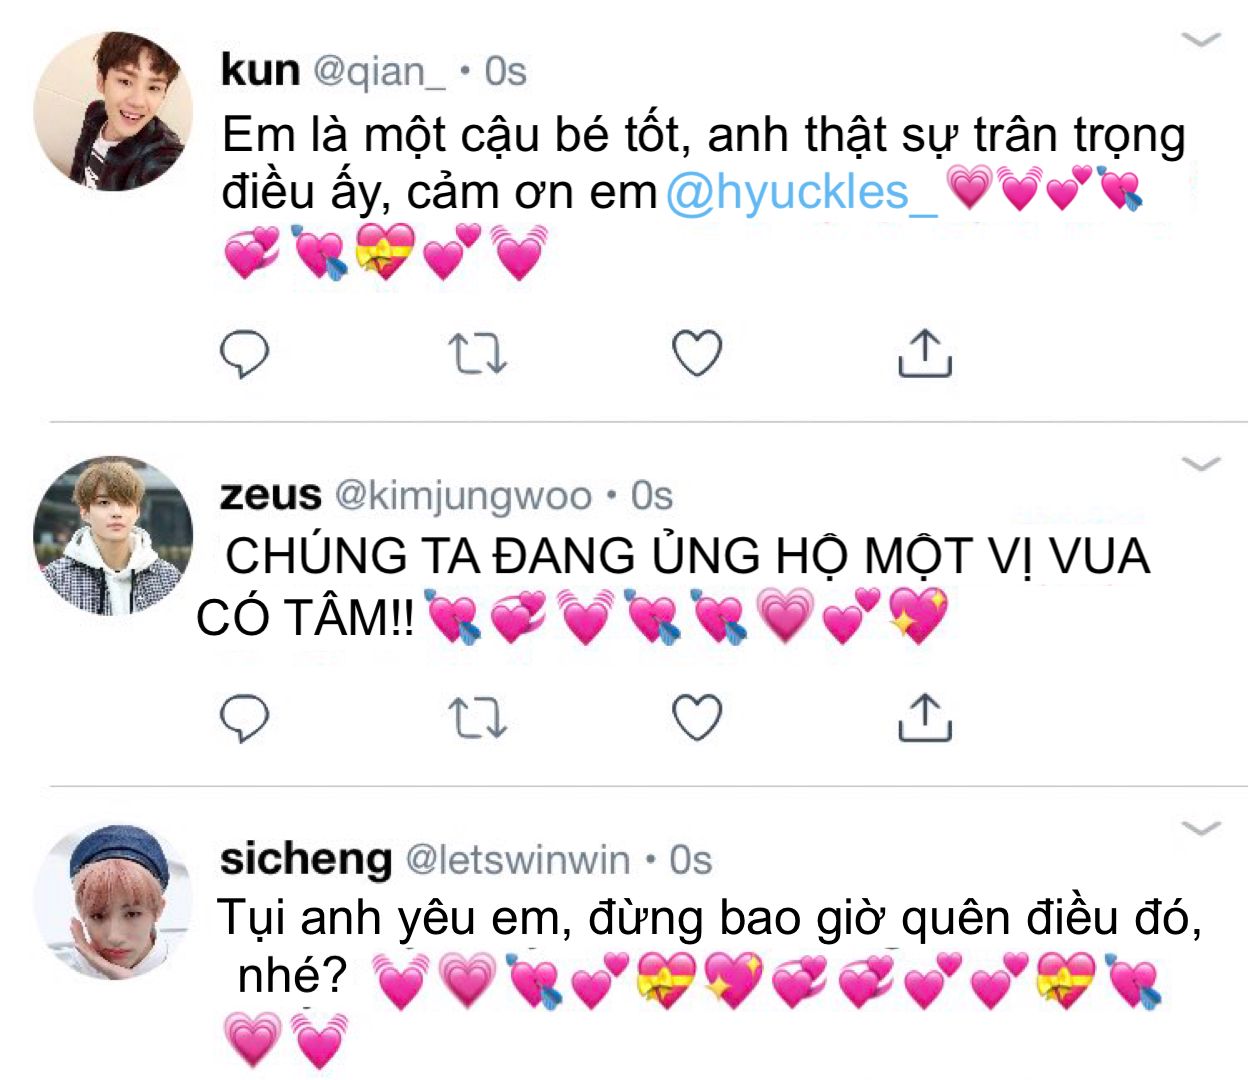Open options chevron on zeus's tweet
Screen dimensions: 1249x1080
tap(1201, 464)
